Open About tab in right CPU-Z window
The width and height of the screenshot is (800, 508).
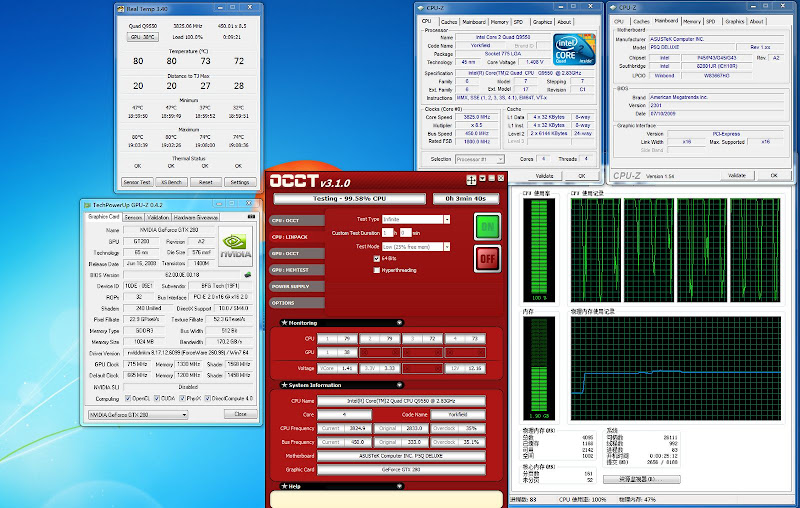pos(757,21)
